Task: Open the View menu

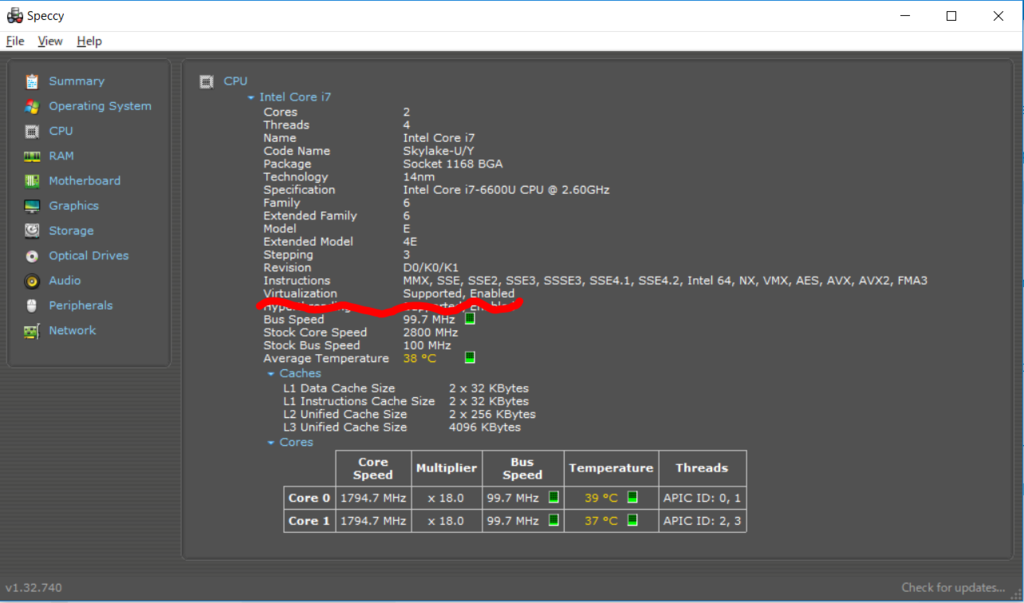Action: [50, 41]
